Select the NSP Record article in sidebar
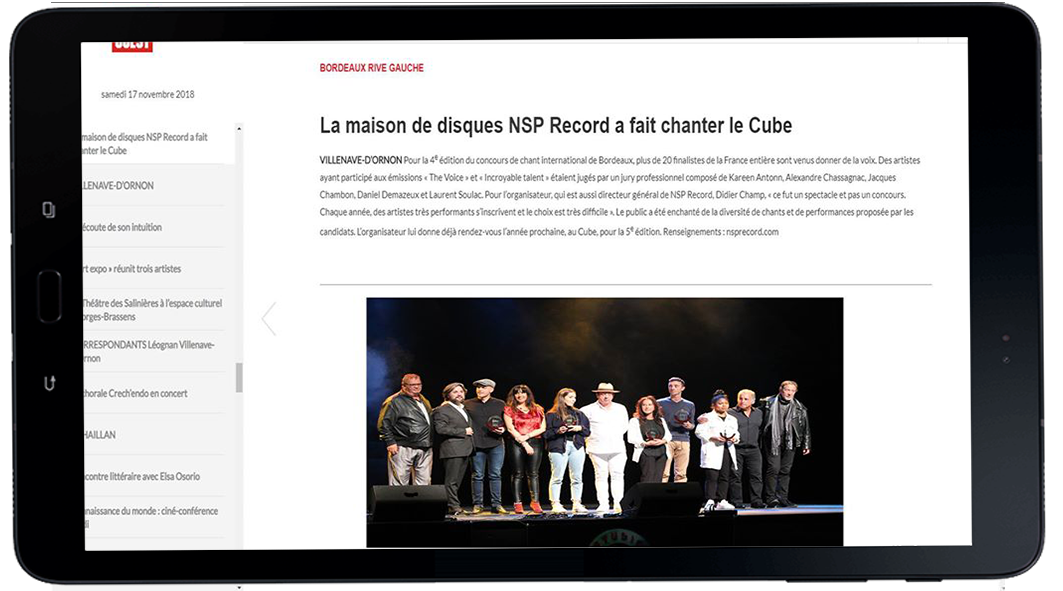This screenshot has height=591, width=1063. [x=147, y=144]
